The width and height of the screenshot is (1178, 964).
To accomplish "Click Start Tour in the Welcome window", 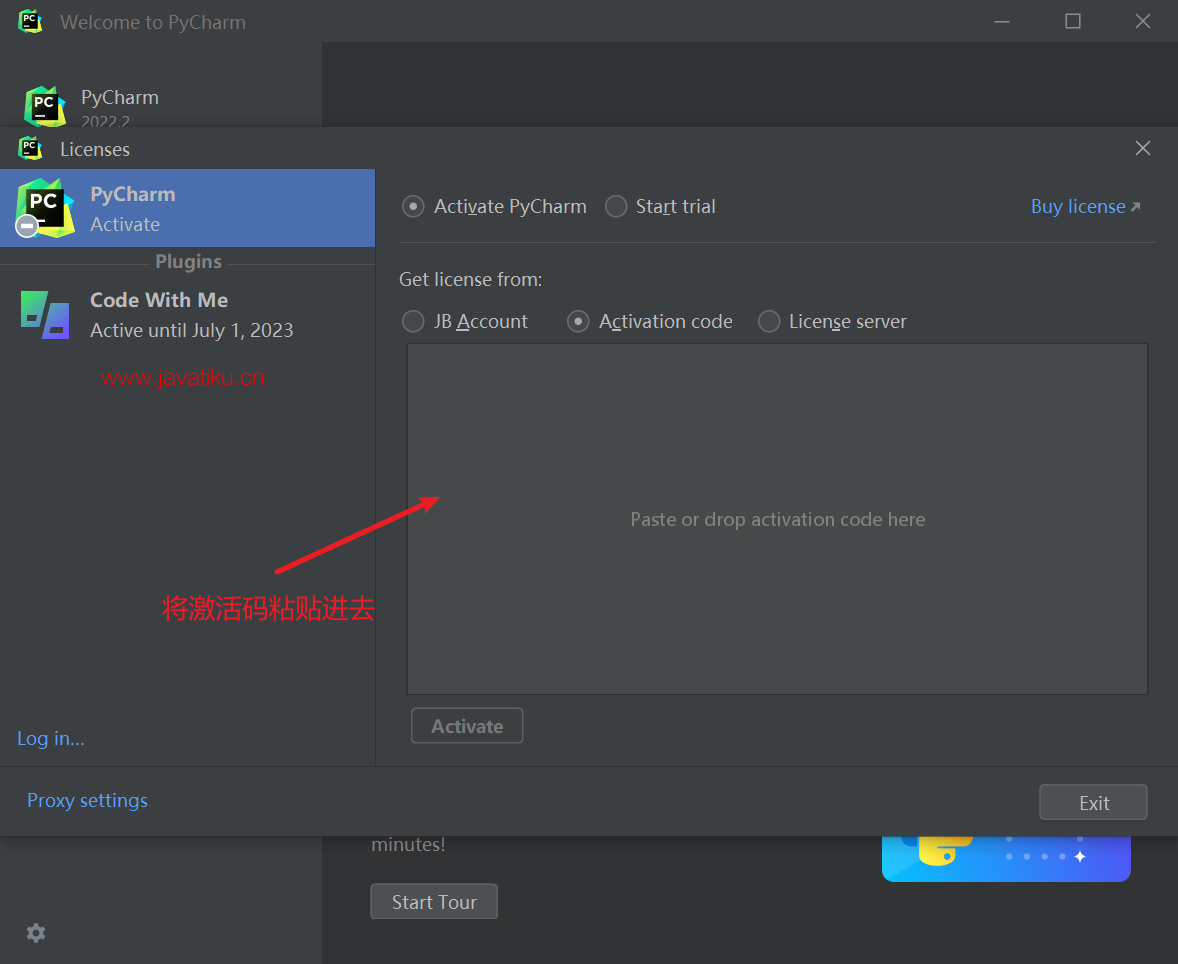I will tap(434, 902).
